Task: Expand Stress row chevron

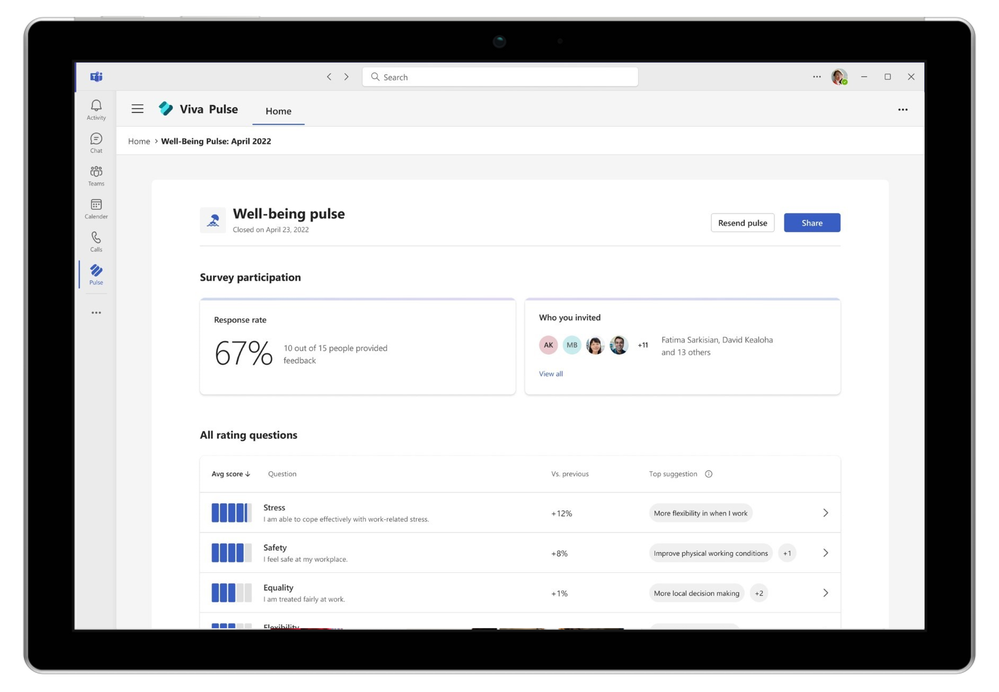Action: pos(826,513)
